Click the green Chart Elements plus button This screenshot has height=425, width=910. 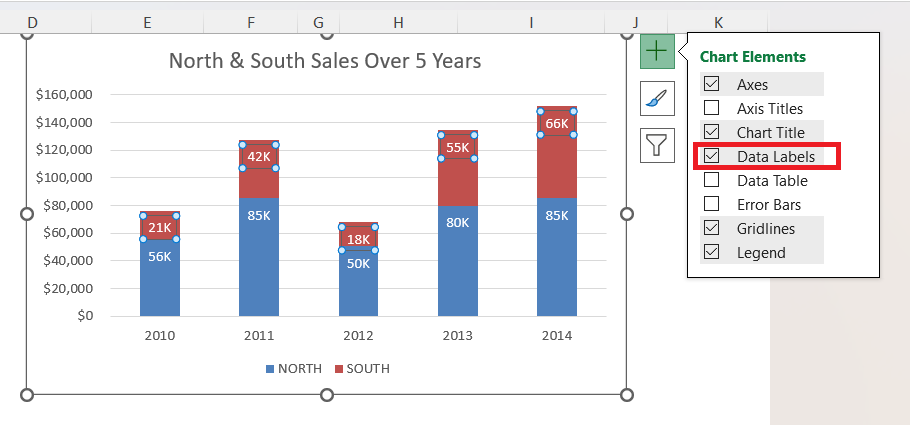(x=657, y=51)
